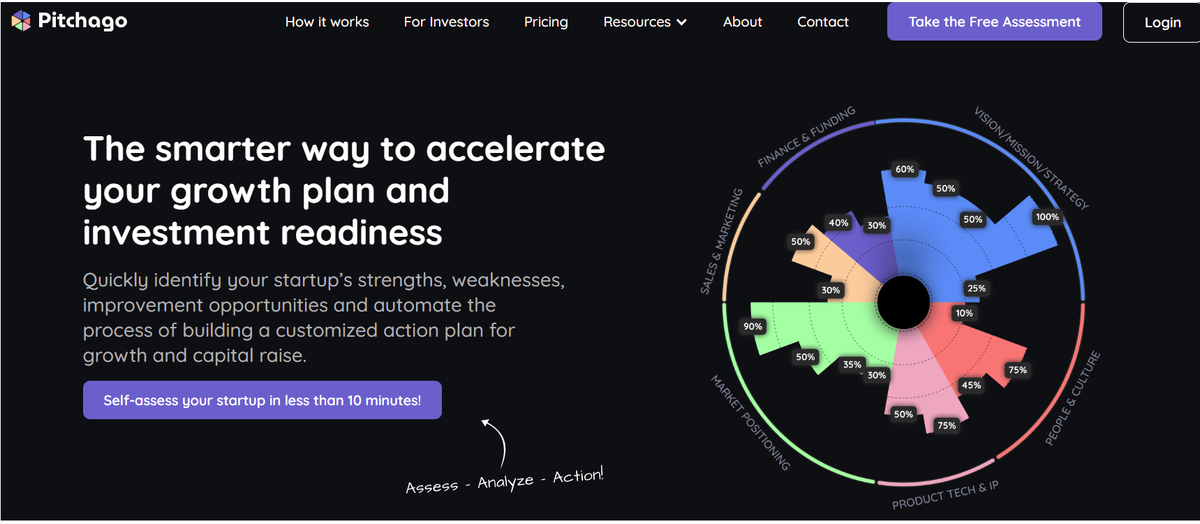Open the How it works page
The height and width of the screenshot is (524, 1200).
(x=327, y=22)
